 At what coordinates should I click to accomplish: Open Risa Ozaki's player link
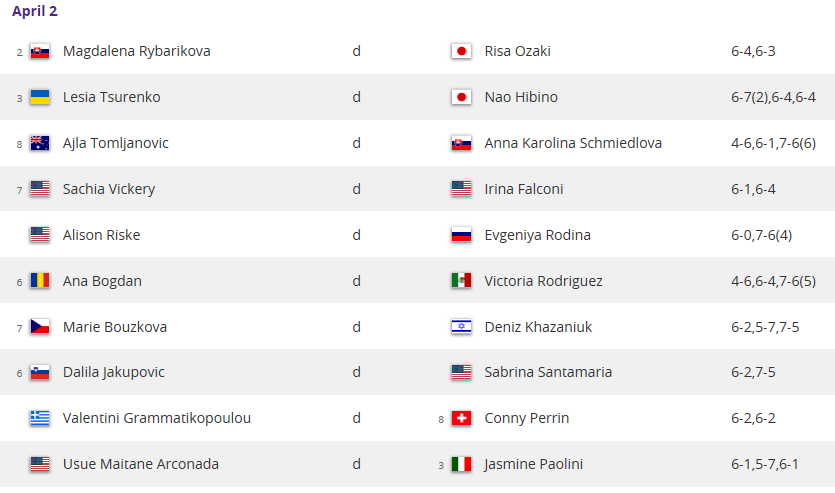[x=517, y=51]
